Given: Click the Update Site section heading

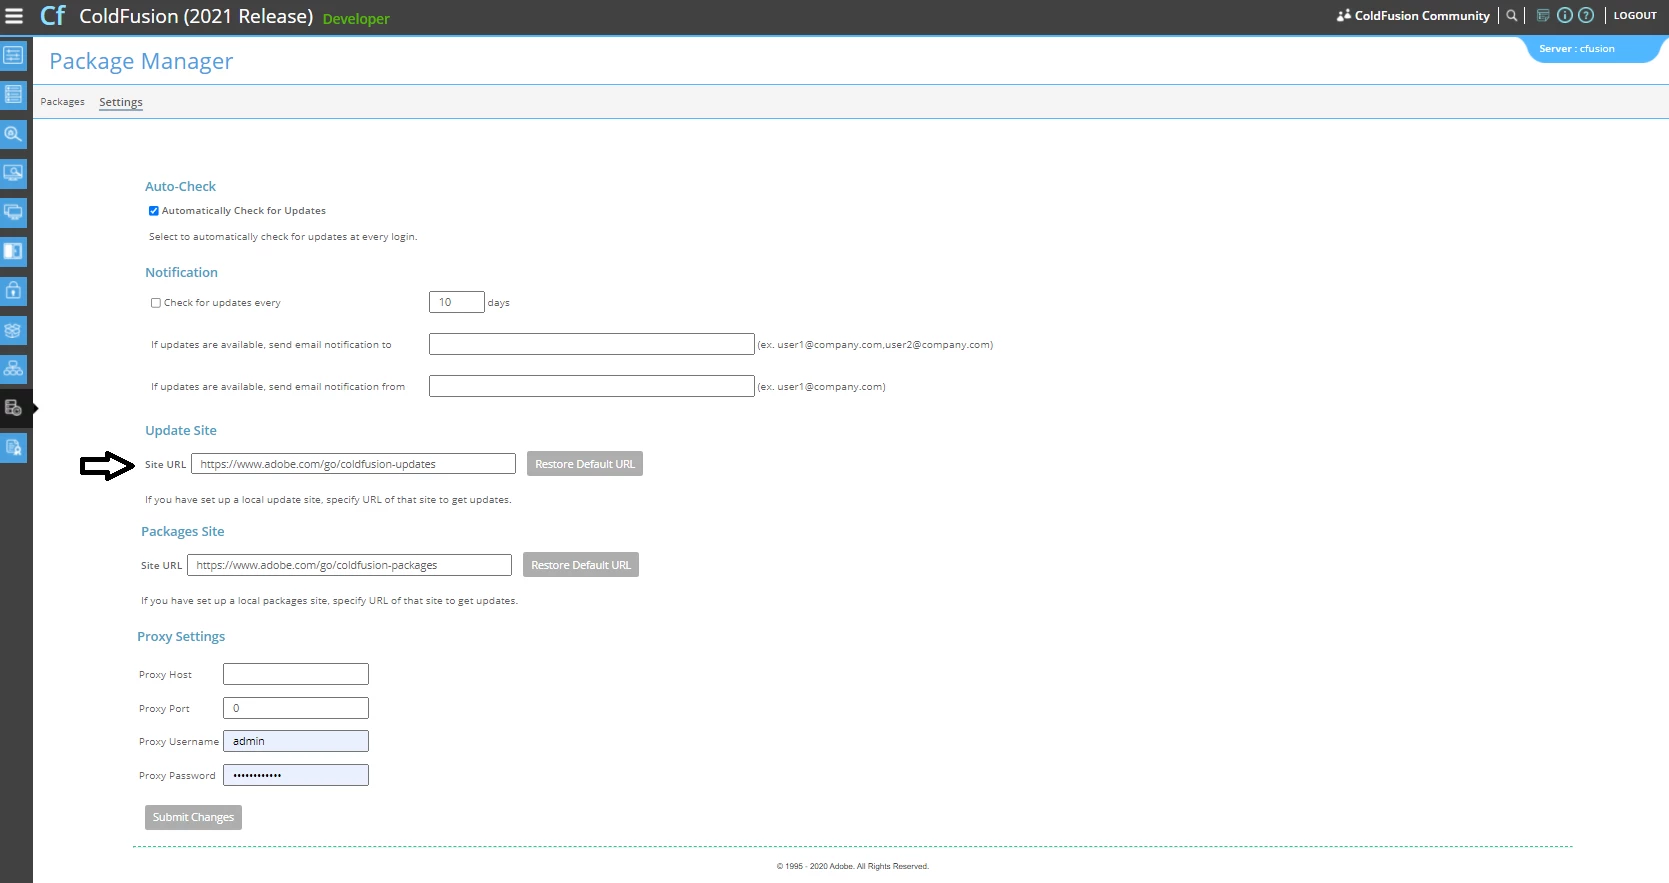Looking at the screenshot, I should [x=181, y=431].
